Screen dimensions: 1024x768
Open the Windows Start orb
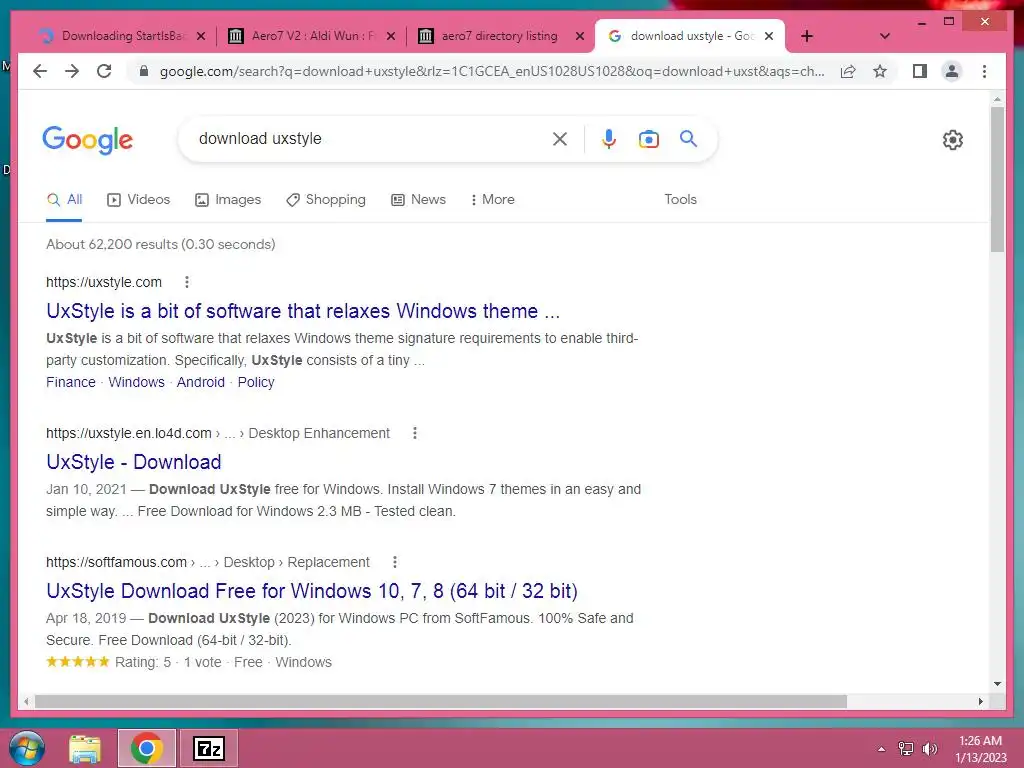26,748
